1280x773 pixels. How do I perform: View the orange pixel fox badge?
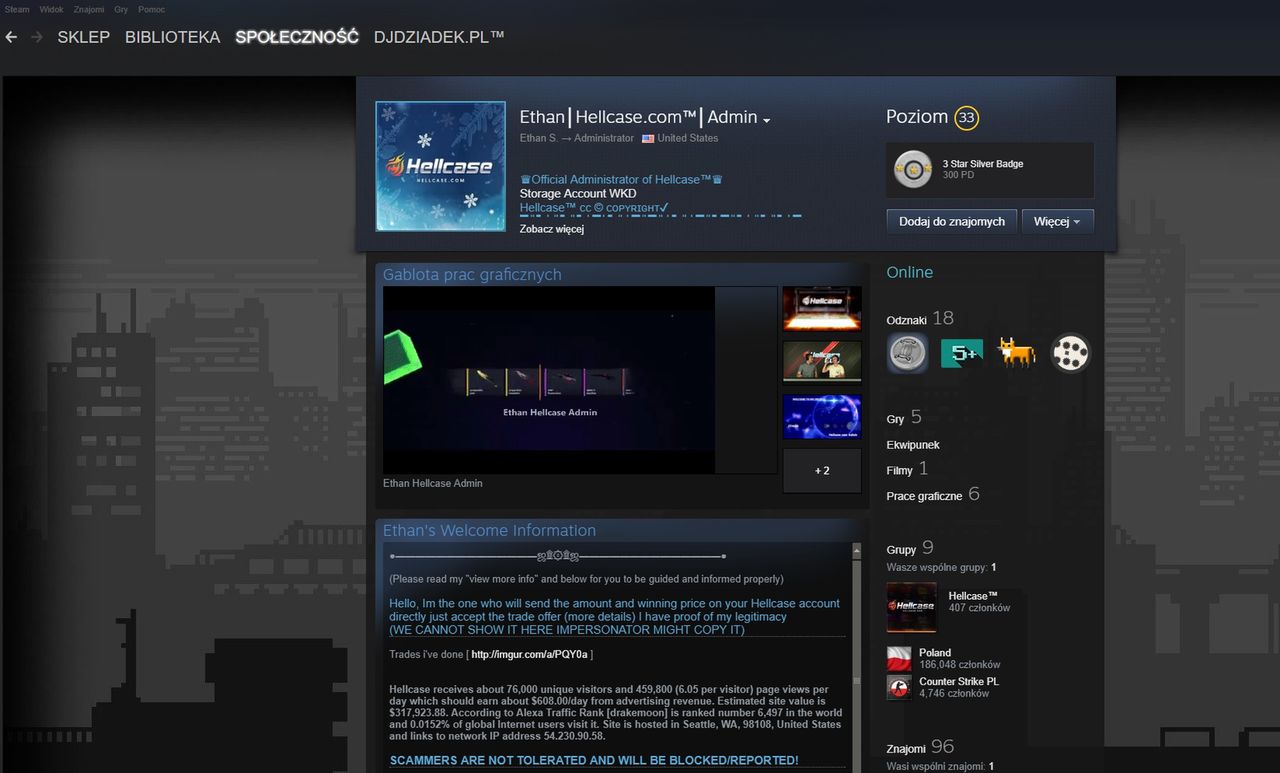1016,353
